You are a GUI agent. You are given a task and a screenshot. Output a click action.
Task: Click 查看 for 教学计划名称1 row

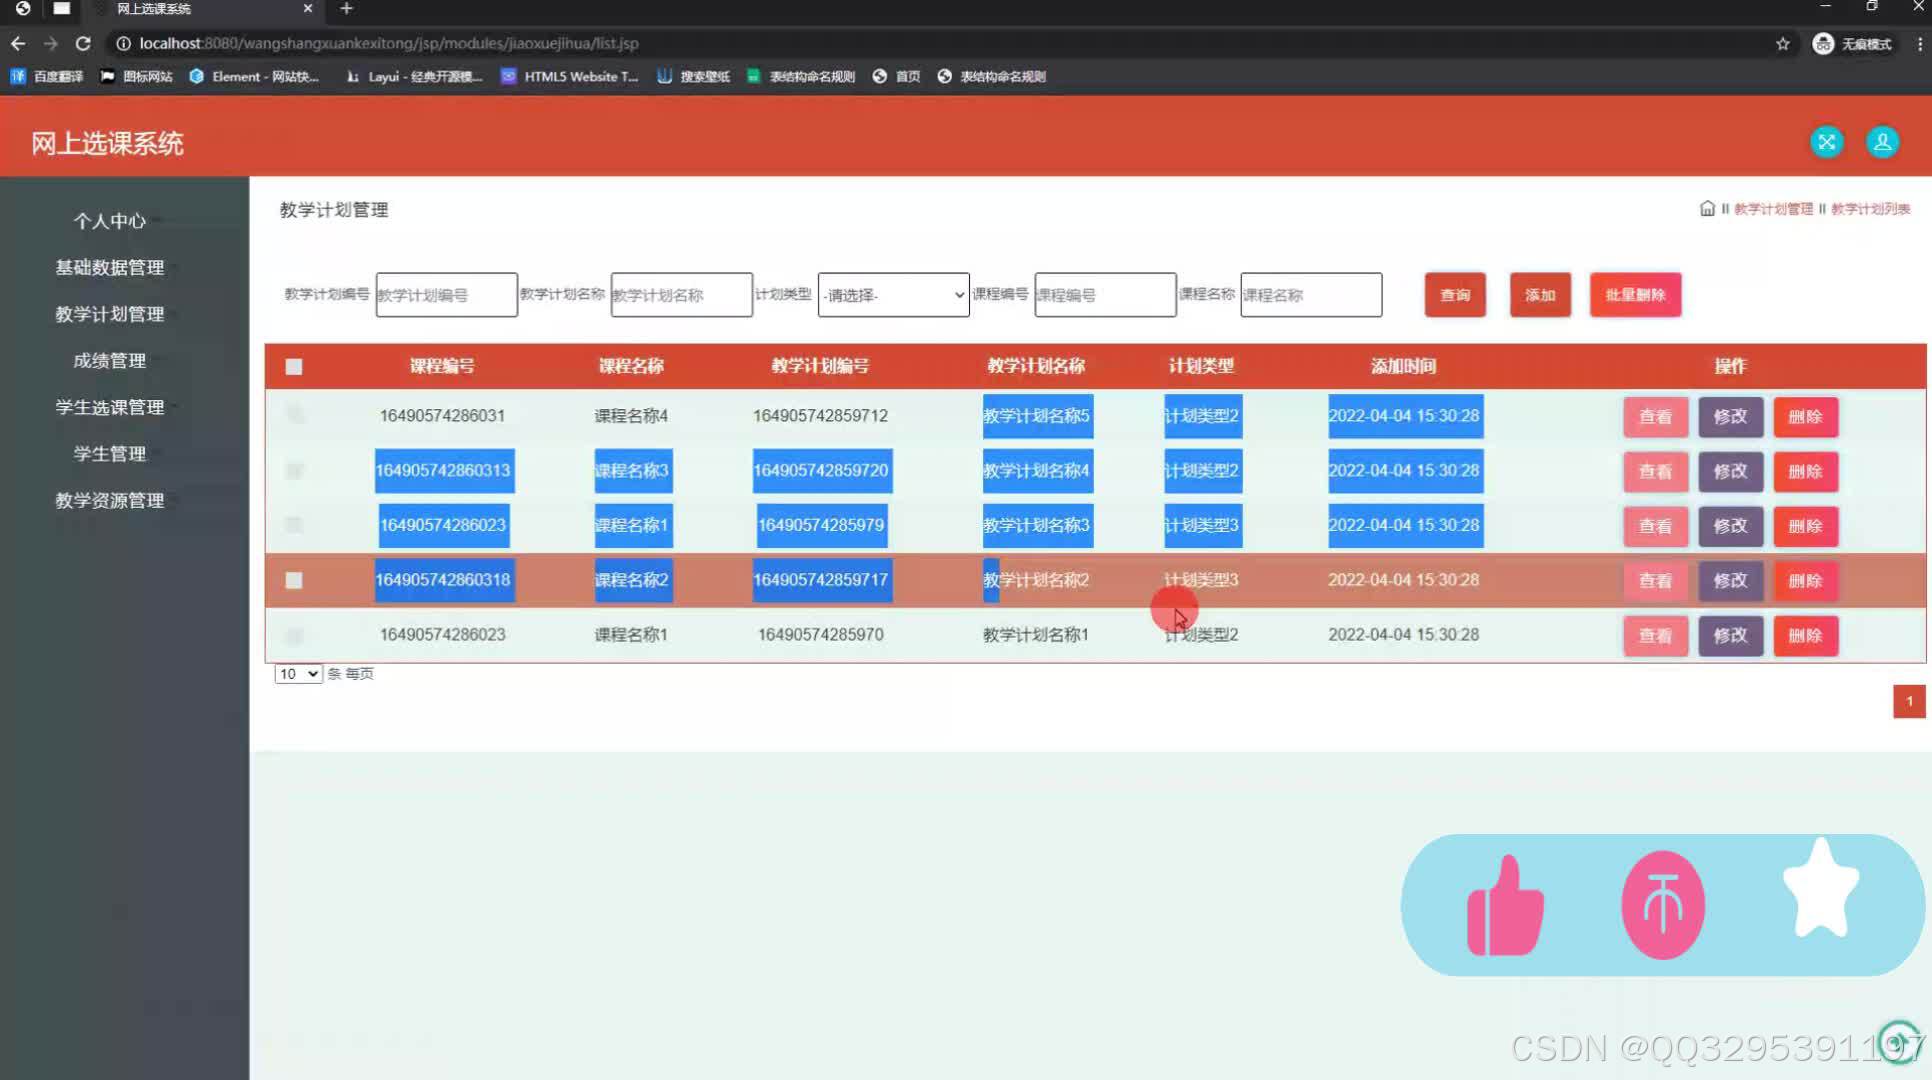pos(1655,635)
